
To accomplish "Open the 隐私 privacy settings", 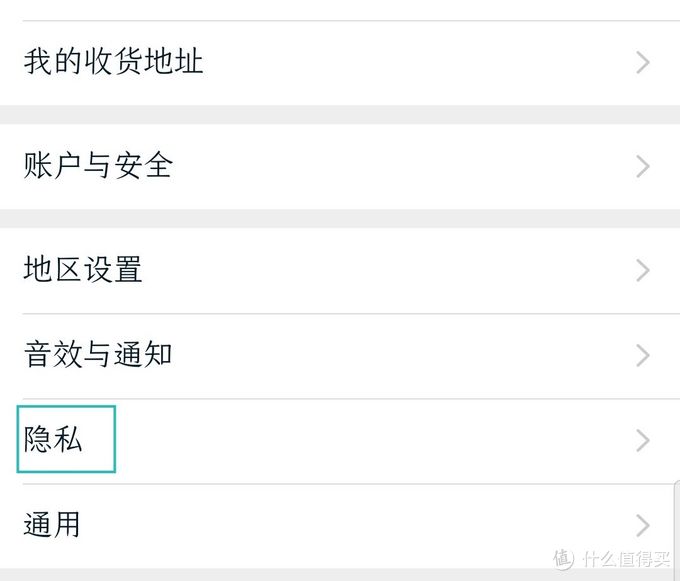I will (53, 440).
